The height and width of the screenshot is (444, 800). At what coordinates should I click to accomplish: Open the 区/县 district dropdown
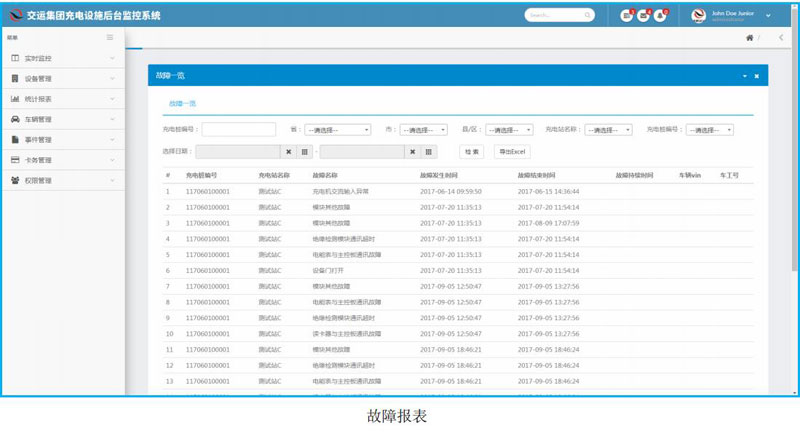pos(510,130)
